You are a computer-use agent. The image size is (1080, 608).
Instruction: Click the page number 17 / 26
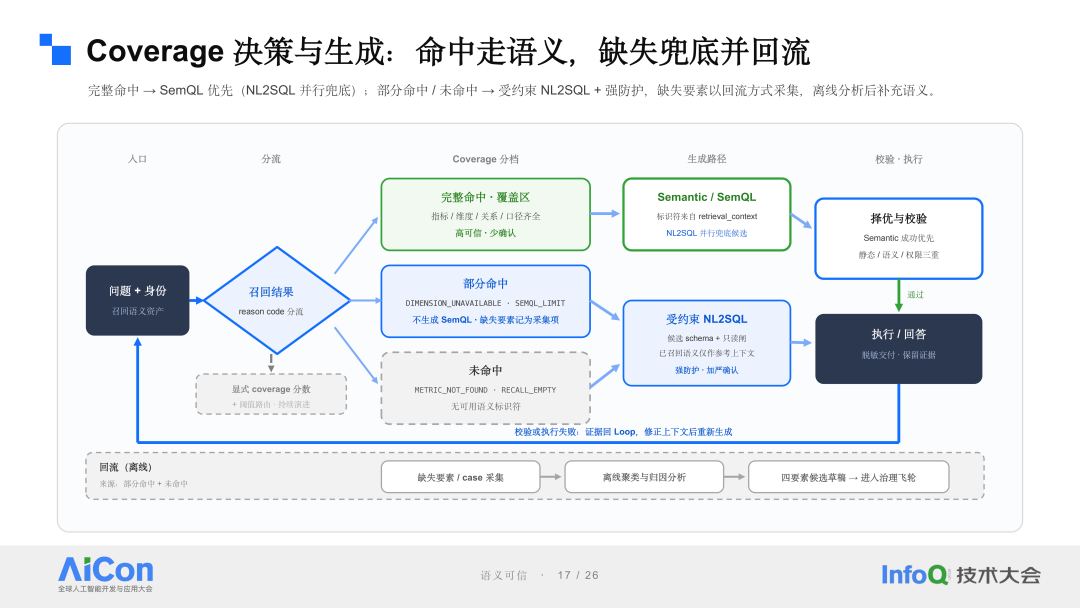click(578, 575)
